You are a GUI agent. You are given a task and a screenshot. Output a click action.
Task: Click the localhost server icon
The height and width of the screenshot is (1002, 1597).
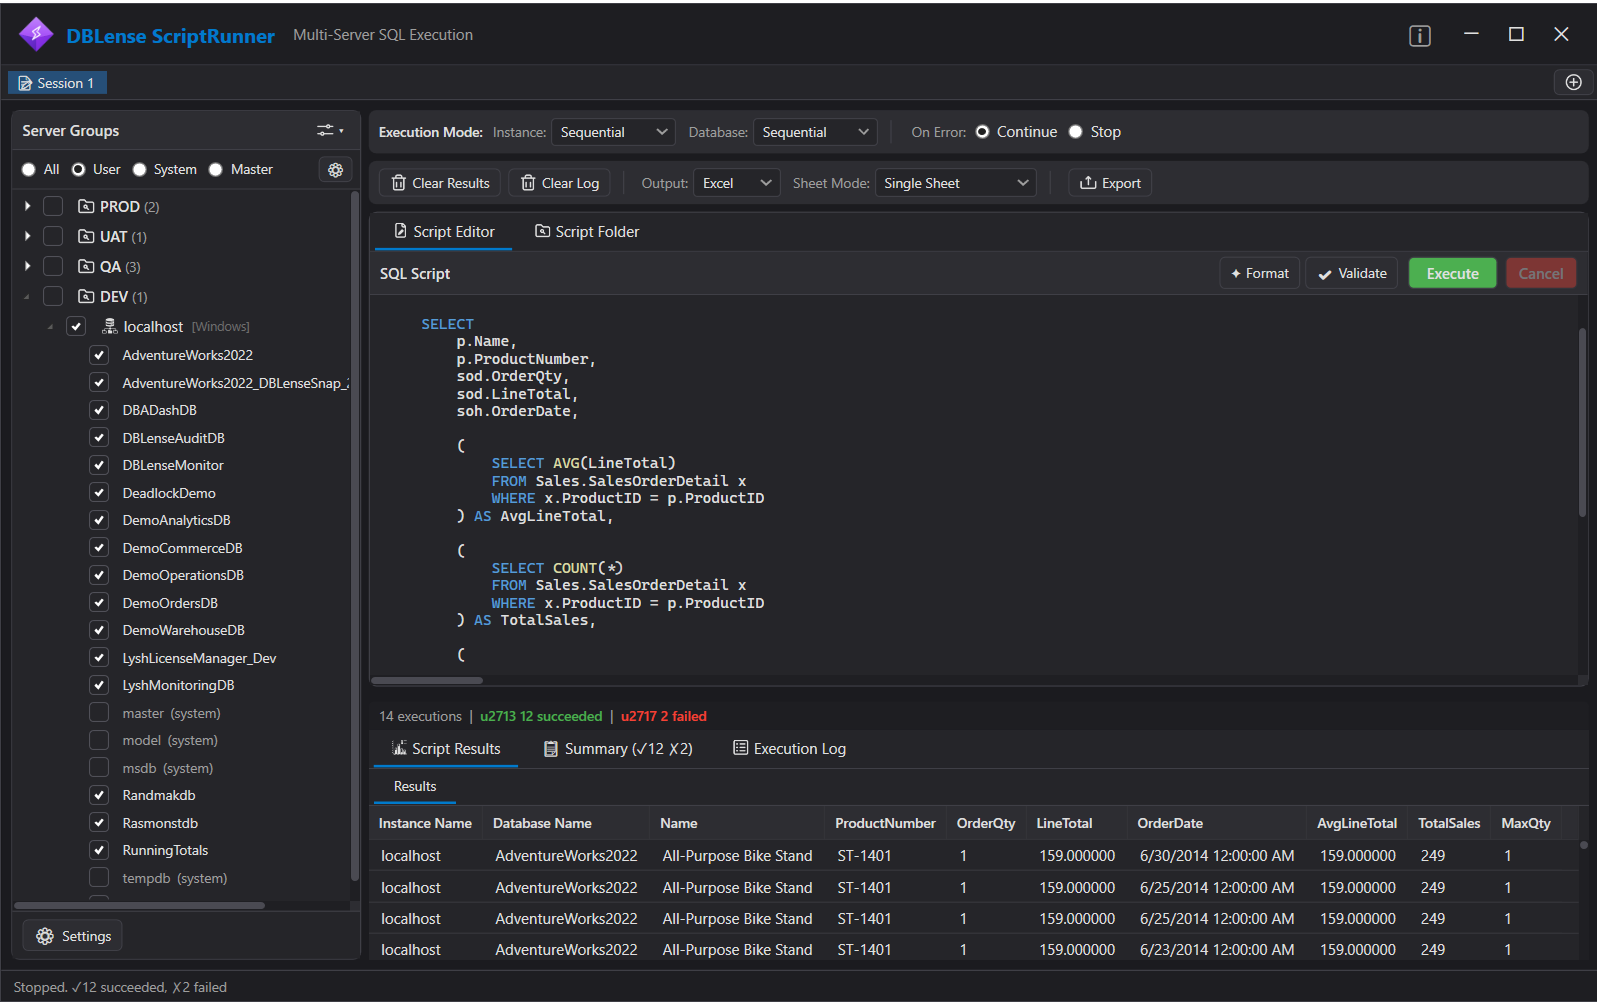[110, 326]
